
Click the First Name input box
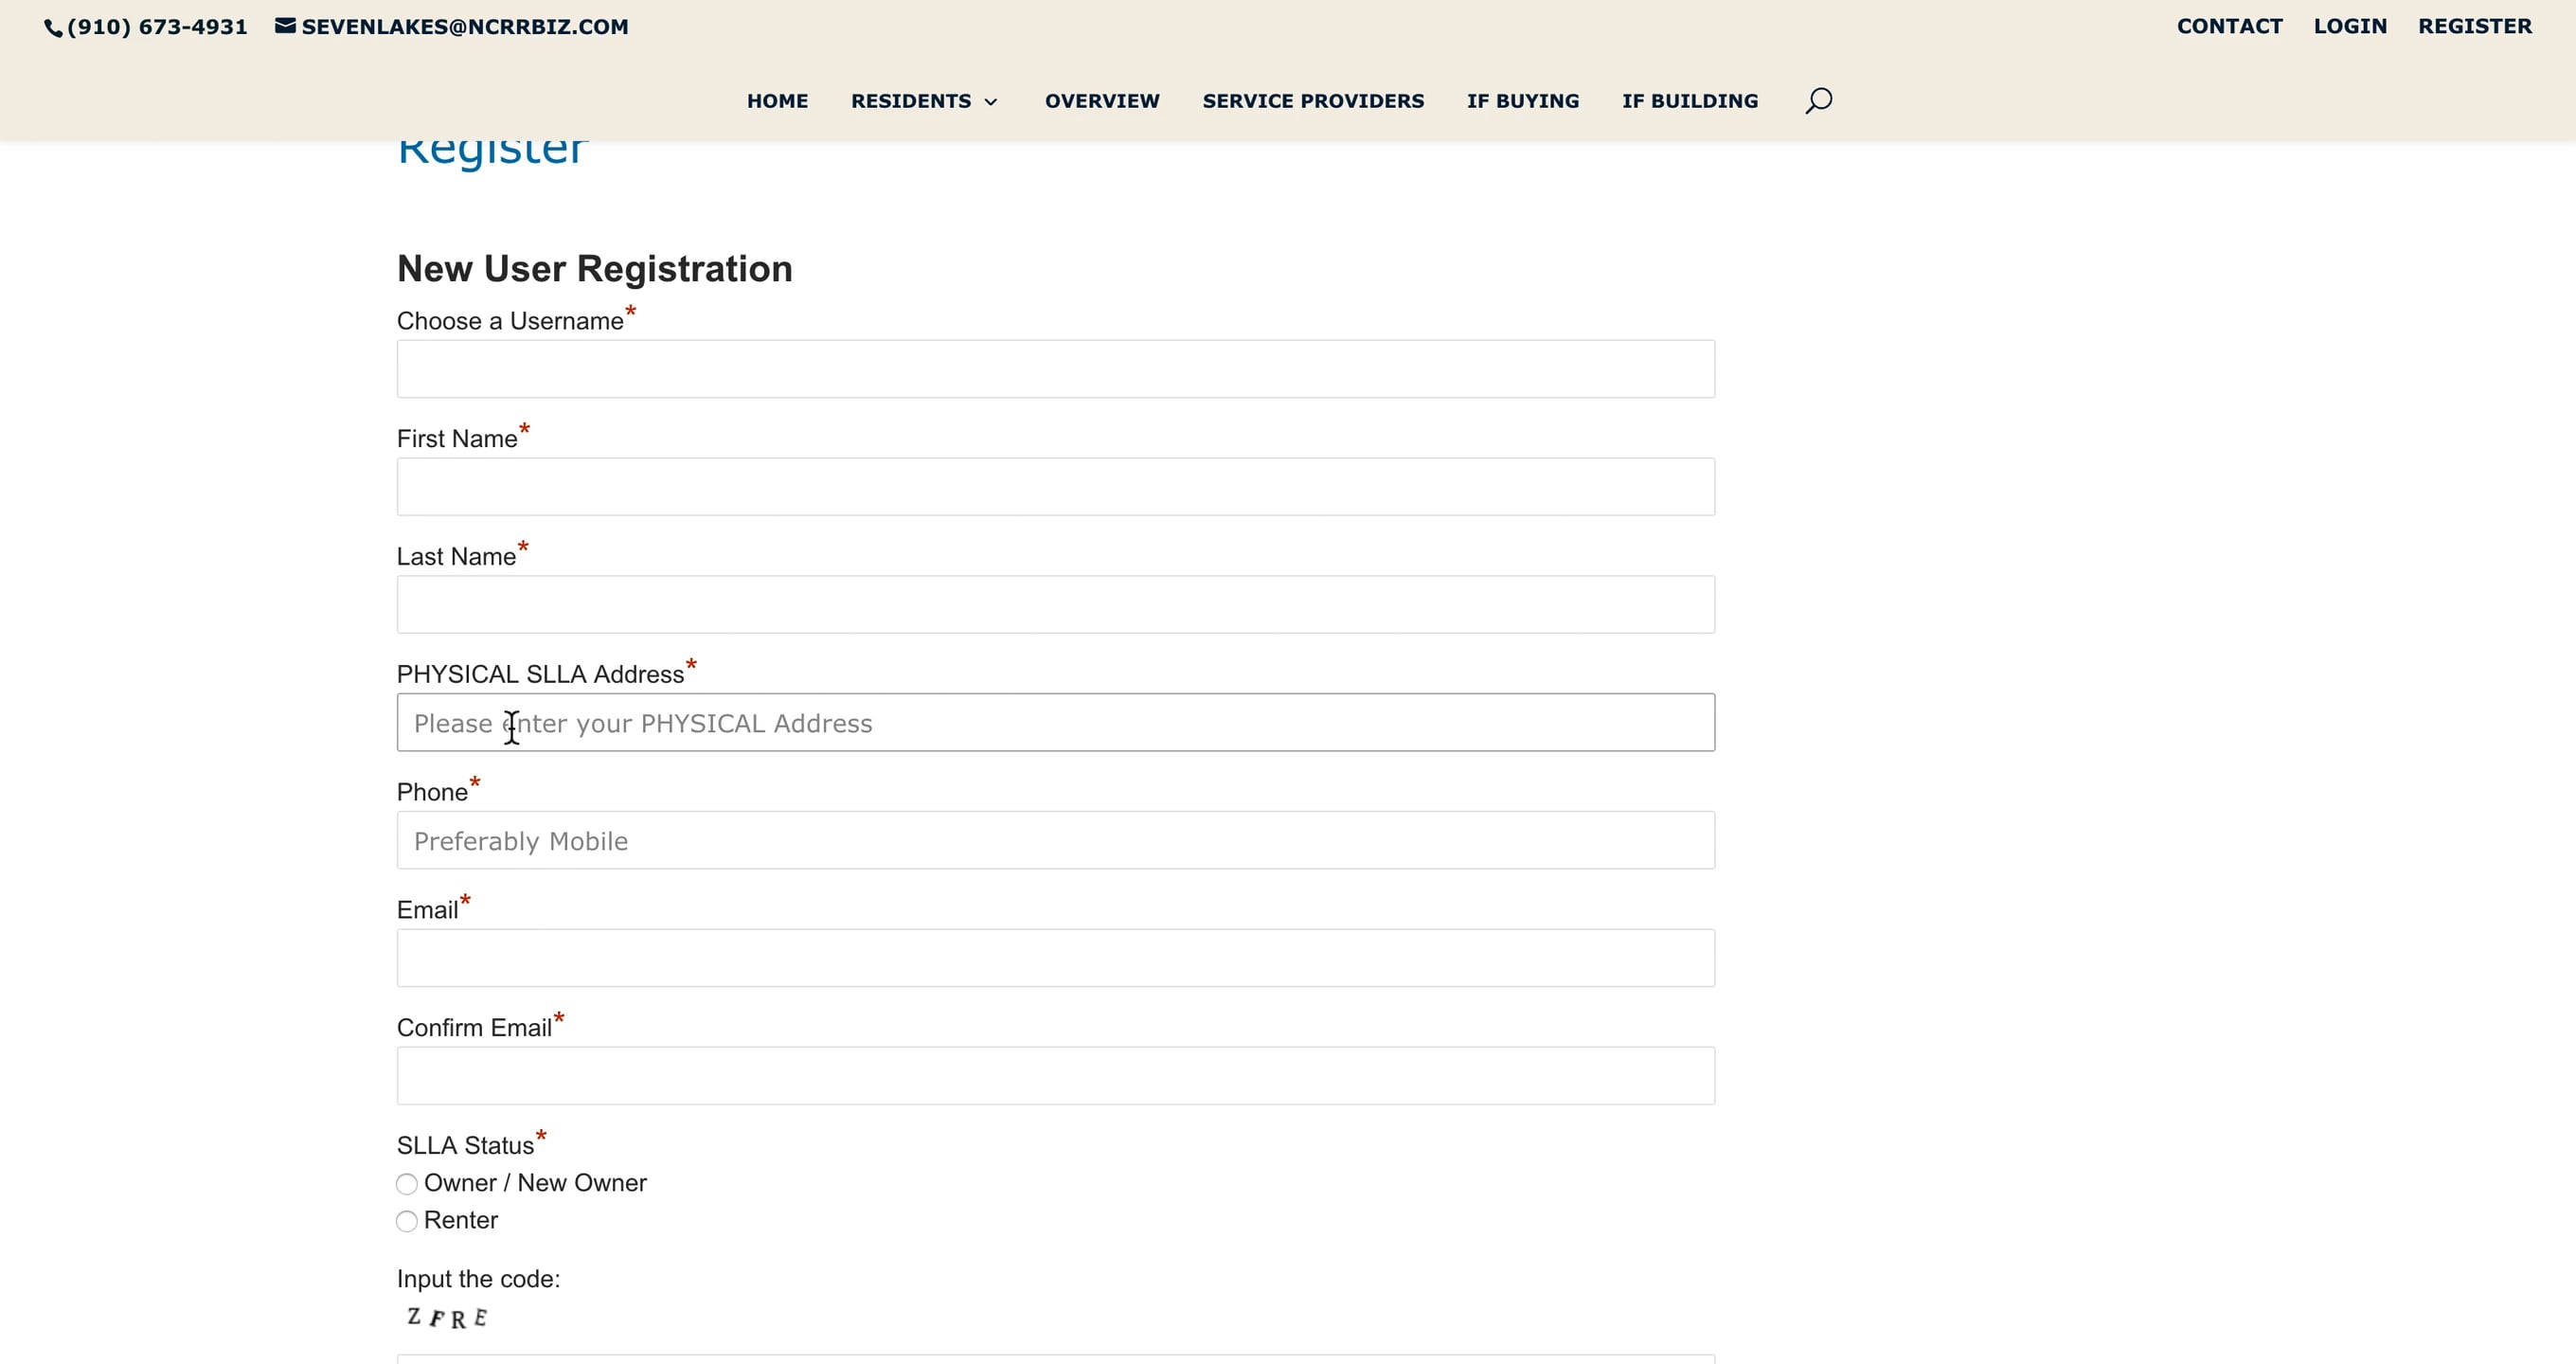[1055, 486]
